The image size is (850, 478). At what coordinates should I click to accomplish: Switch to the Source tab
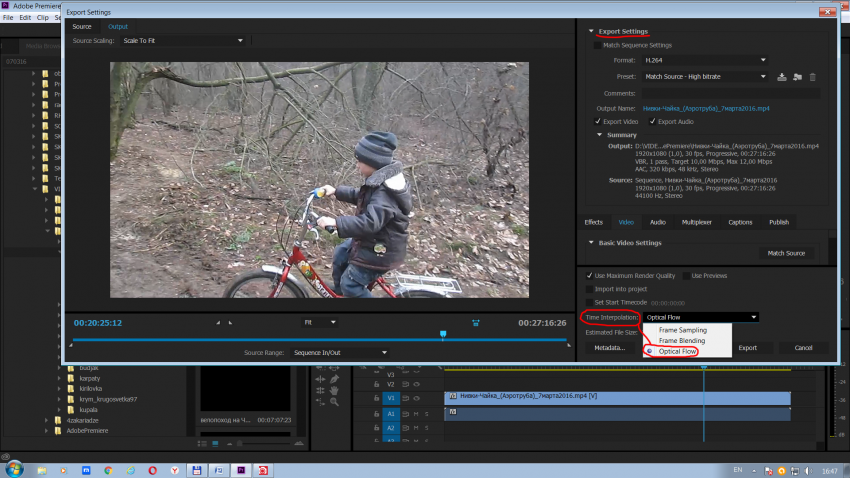82,27
